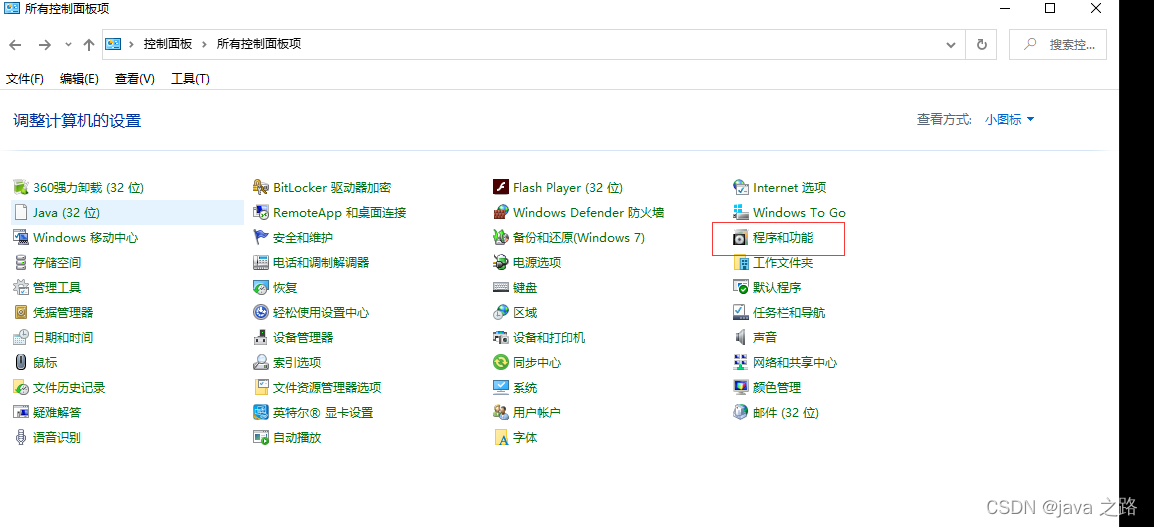The width and height of the screenshot is (1154, 527).
Task: Click the 区域 globe icon
Action: 501,313
